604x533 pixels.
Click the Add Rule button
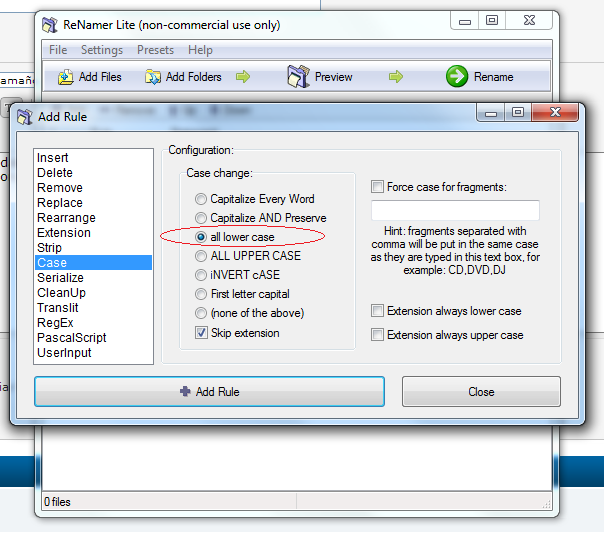tap(209, 392)
